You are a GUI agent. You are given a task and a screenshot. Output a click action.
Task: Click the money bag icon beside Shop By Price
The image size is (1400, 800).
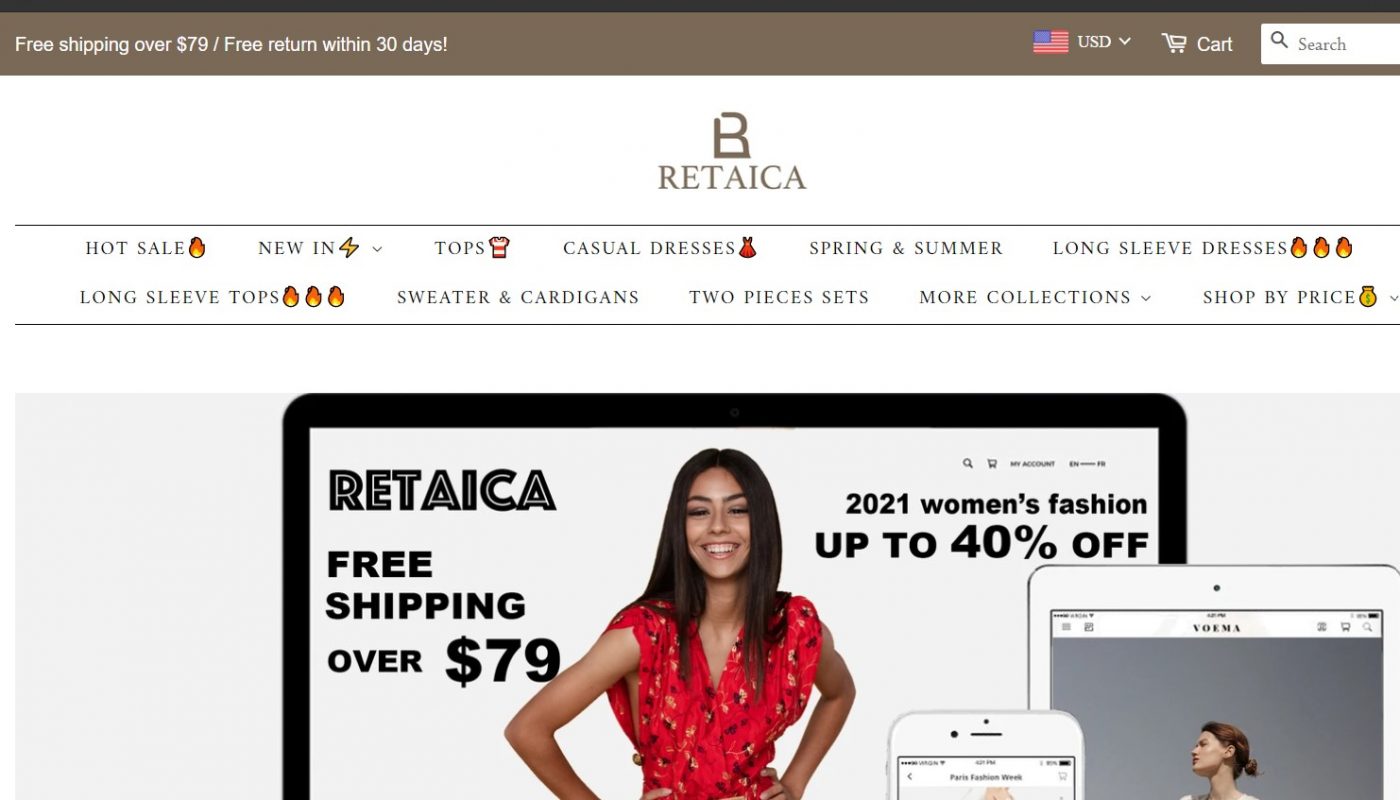[x=1368, y=296]
